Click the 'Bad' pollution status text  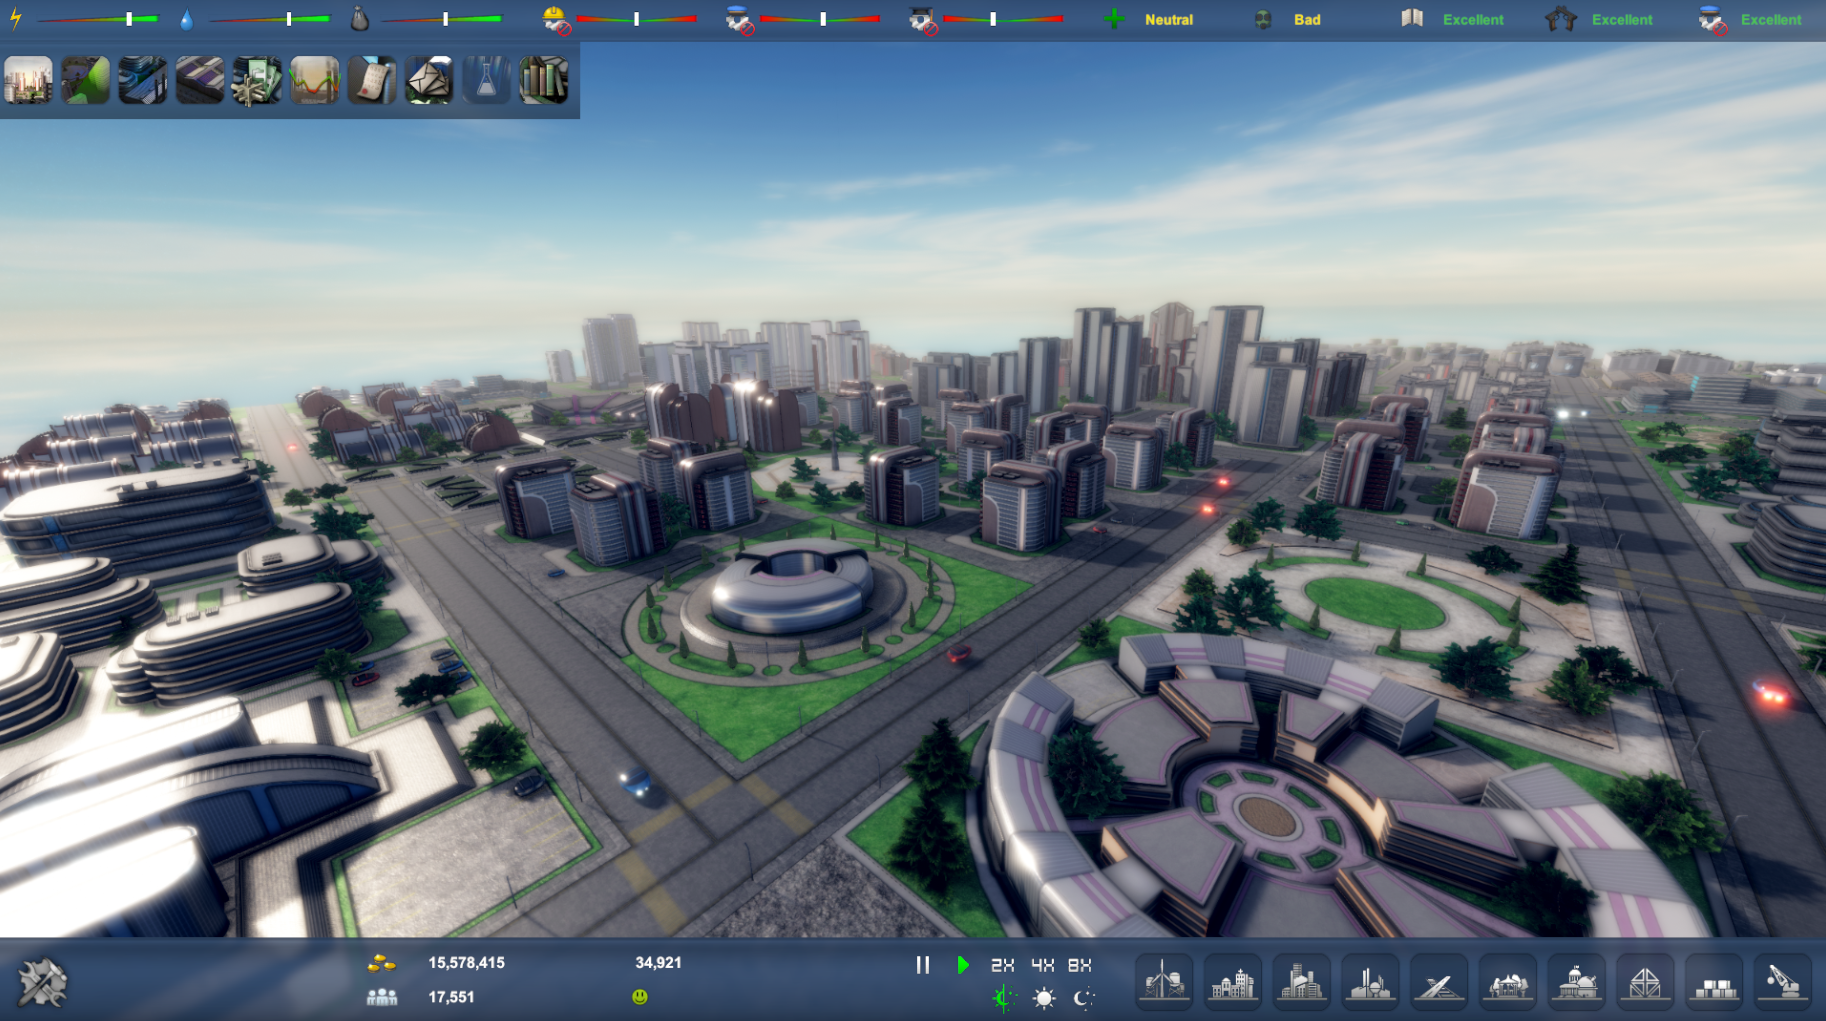point(1307,20)
